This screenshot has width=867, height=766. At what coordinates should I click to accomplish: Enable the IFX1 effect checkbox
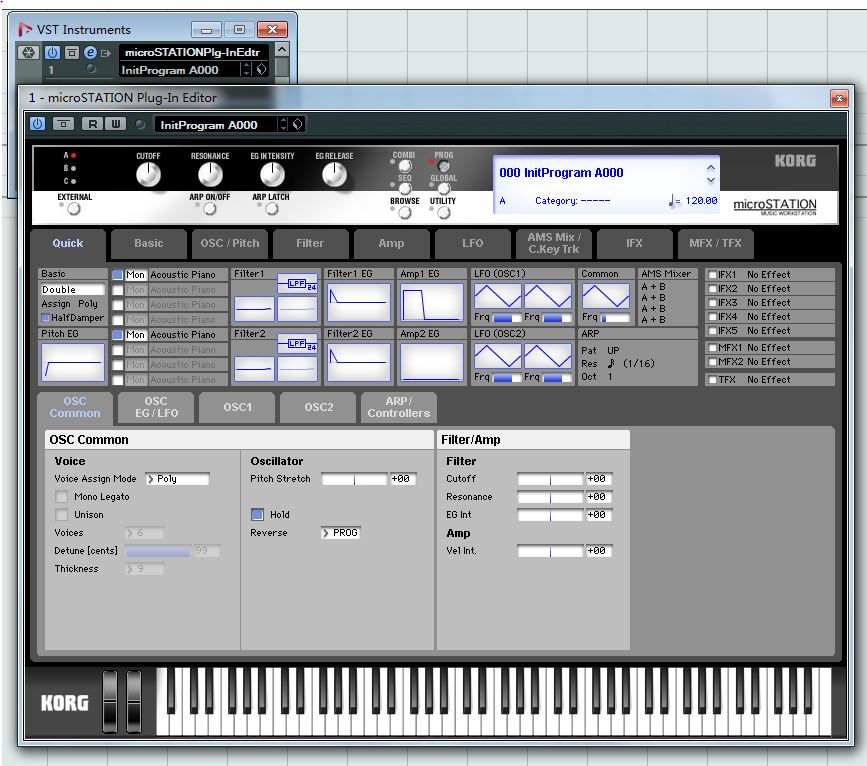713,275
